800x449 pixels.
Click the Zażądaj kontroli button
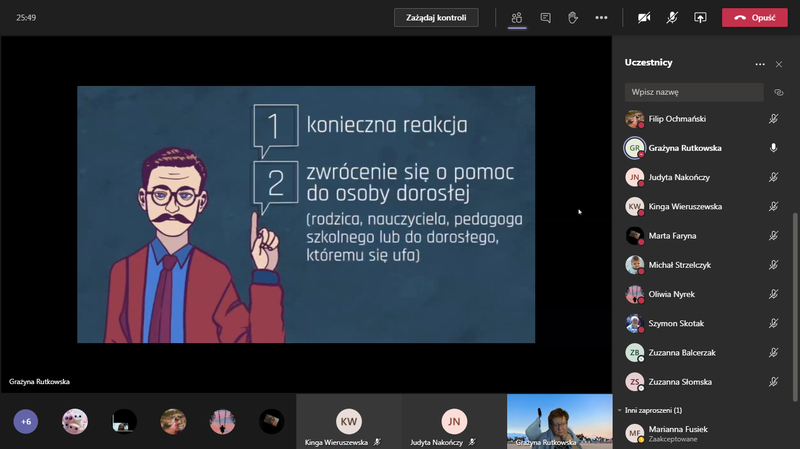[436, 17]
